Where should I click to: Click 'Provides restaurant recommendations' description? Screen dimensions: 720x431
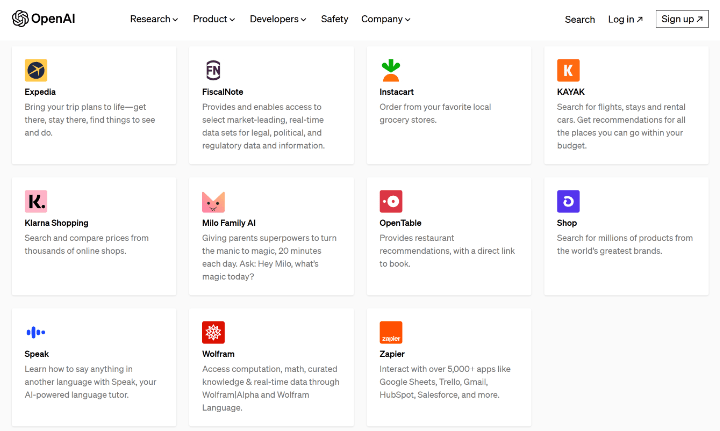[x=447, y=251]
